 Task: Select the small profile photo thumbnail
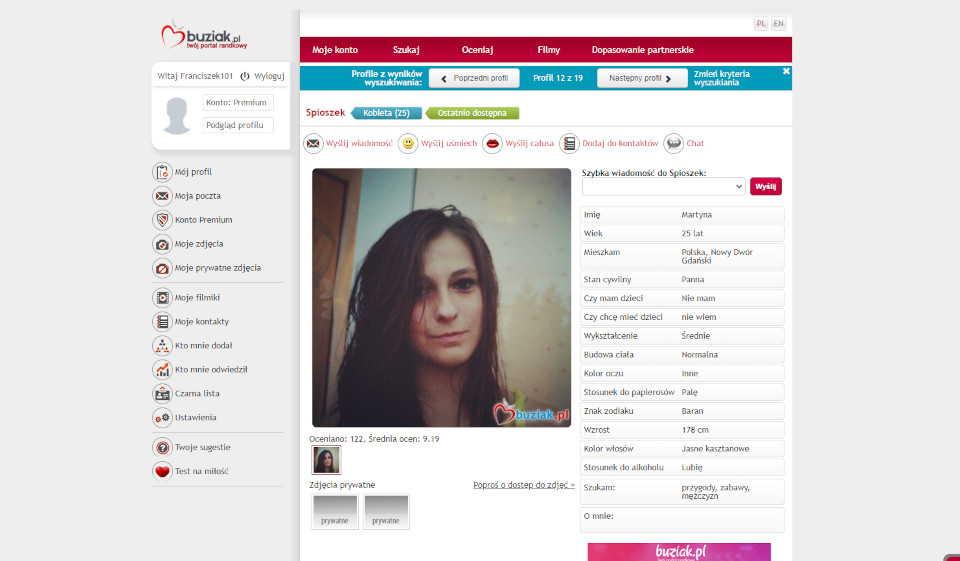pyautogui.click(x=327, y=460)
